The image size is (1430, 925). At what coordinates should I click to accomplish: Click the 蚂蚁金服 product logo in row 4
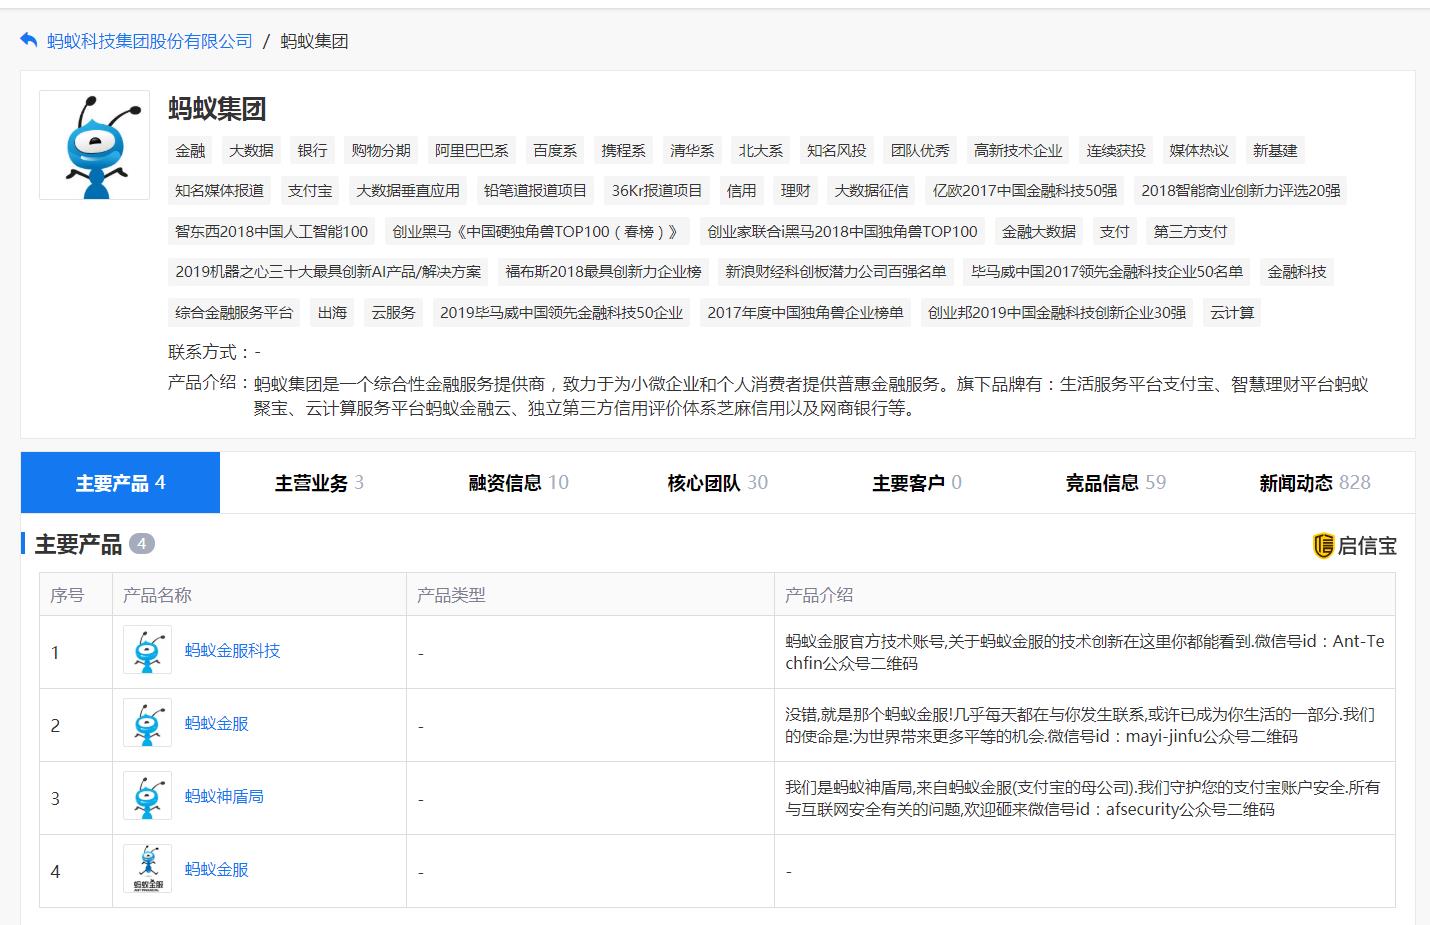coord(146,869)
